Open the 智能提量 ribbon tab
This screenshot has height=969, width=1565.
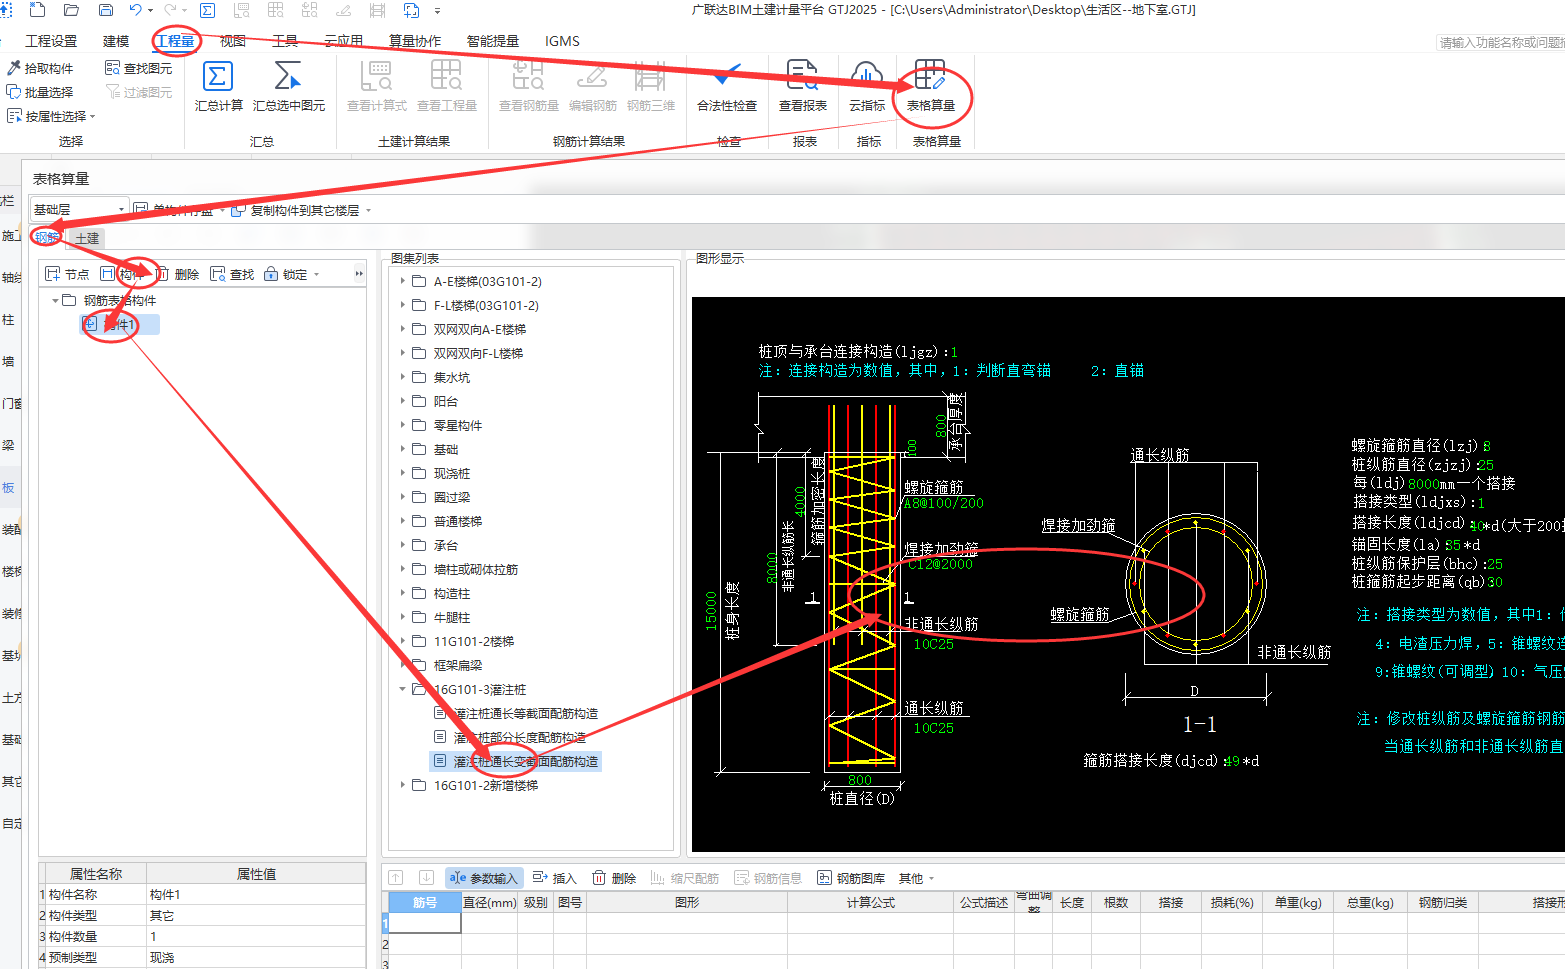(x=493, y=41)
